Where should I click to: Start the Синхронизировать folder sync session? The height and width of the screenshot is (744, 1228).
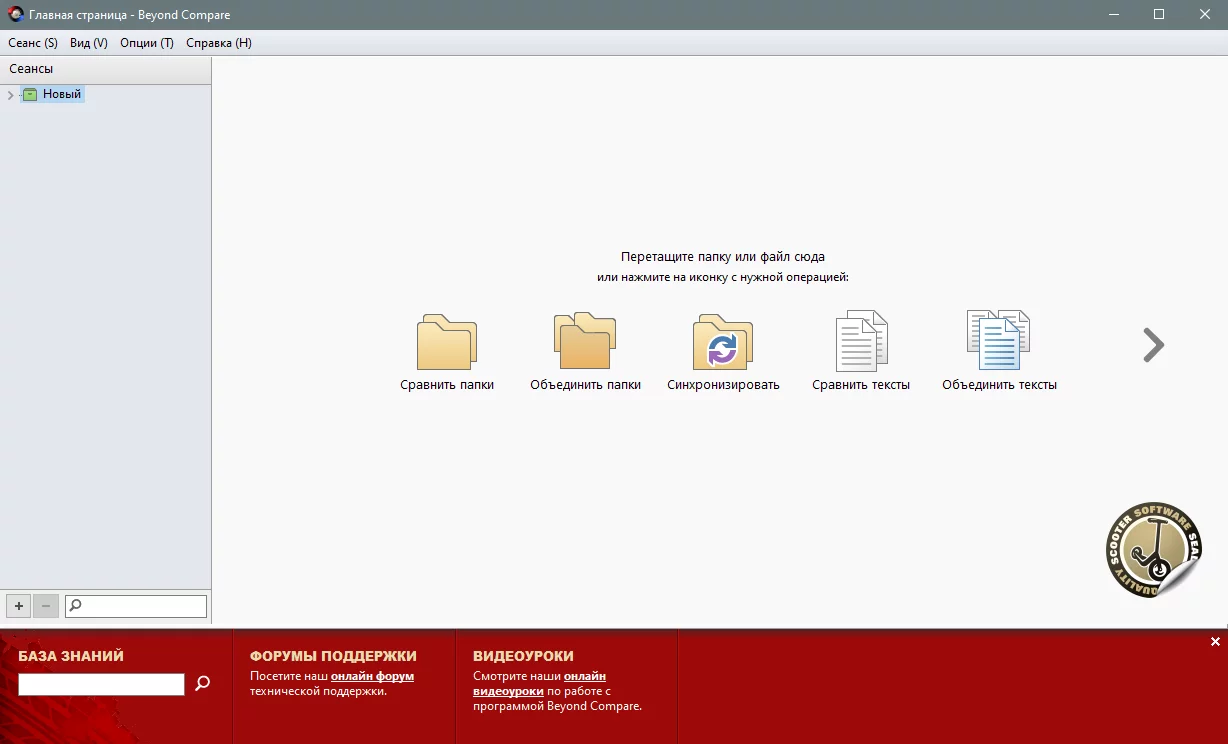(x=723, y=343)
